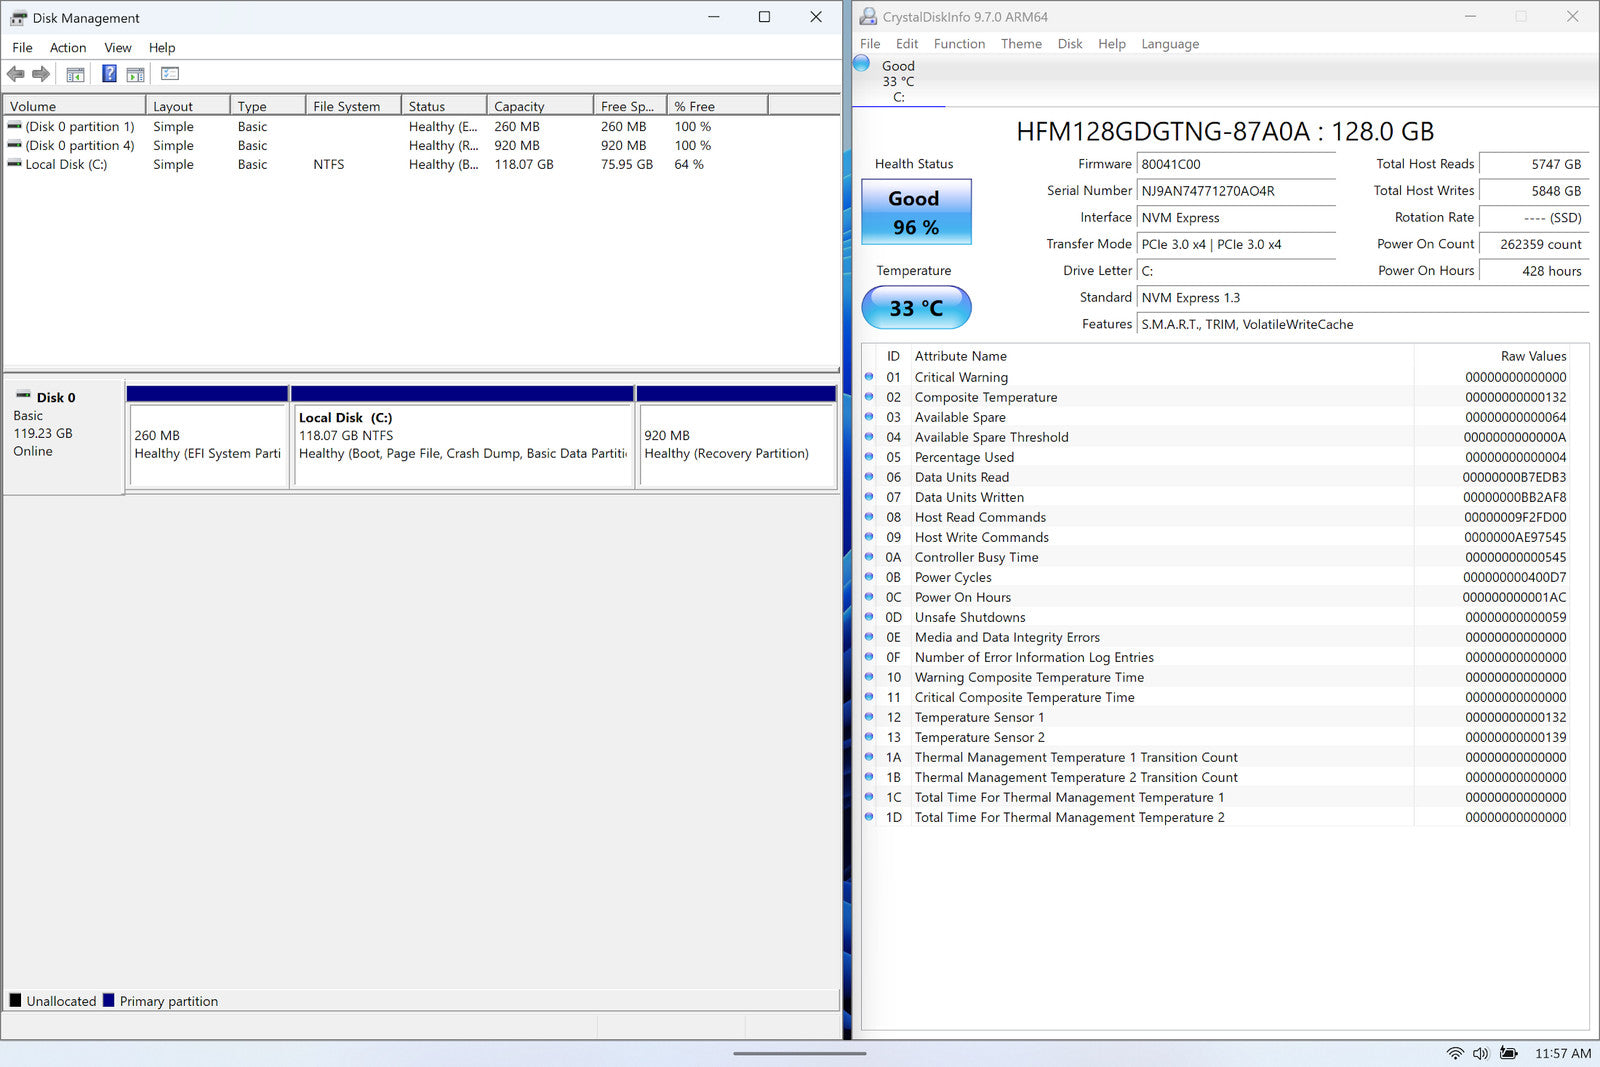The width and height of the screenshot is (1600, 1067).
Task: Select the Good 33 °C C: disk tab
Action: (x=898, y=80)
